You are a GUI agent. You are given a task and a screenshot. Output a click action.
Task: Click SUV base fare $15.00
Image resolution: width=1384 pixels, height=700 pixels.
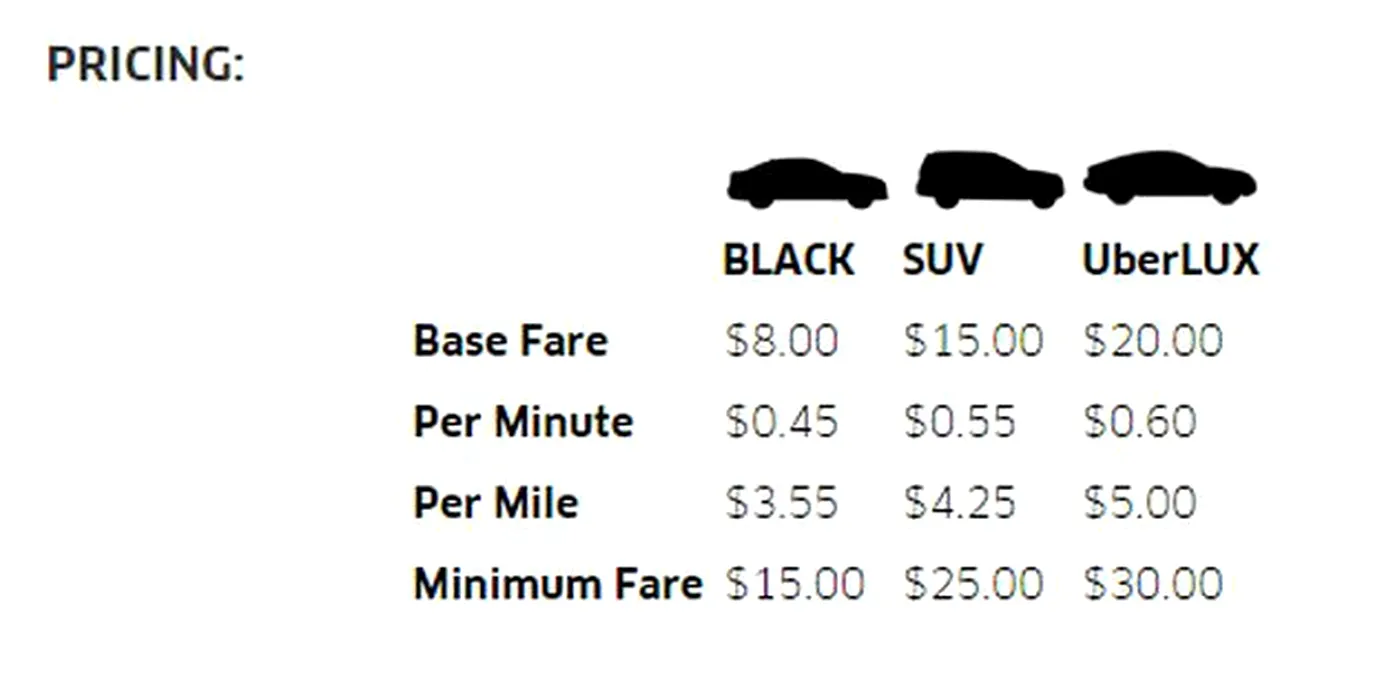tap(973, 341)
